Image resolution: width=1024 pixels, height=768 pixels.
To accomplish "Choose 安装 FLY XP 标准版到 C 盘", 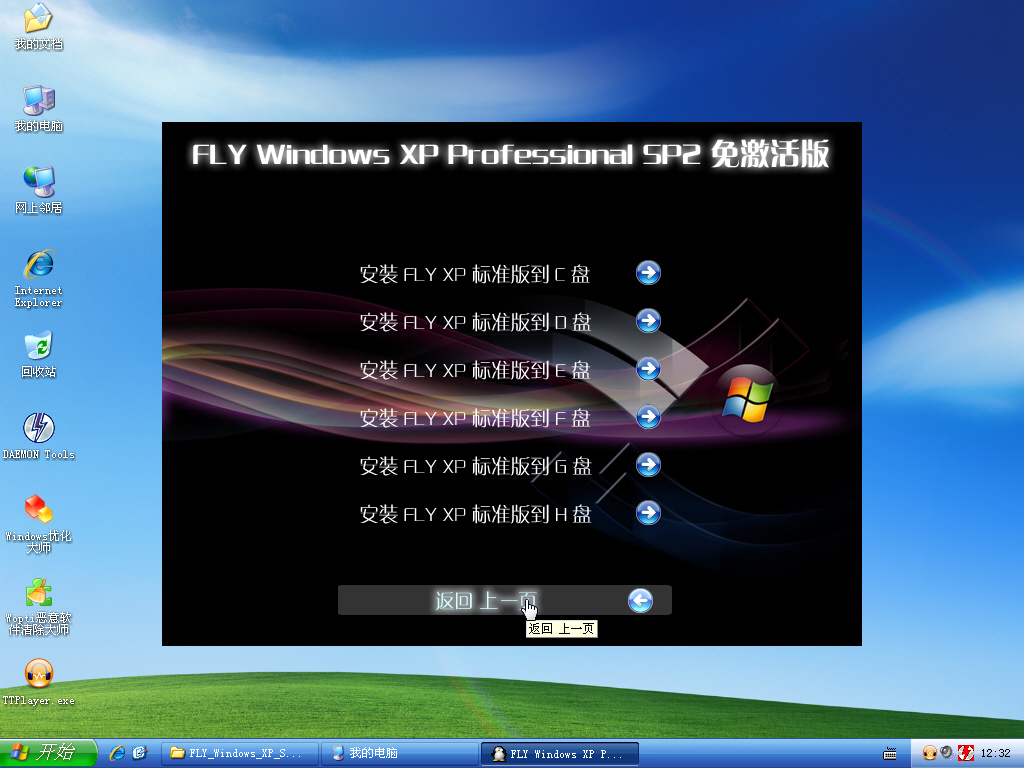I will point(475,274).
